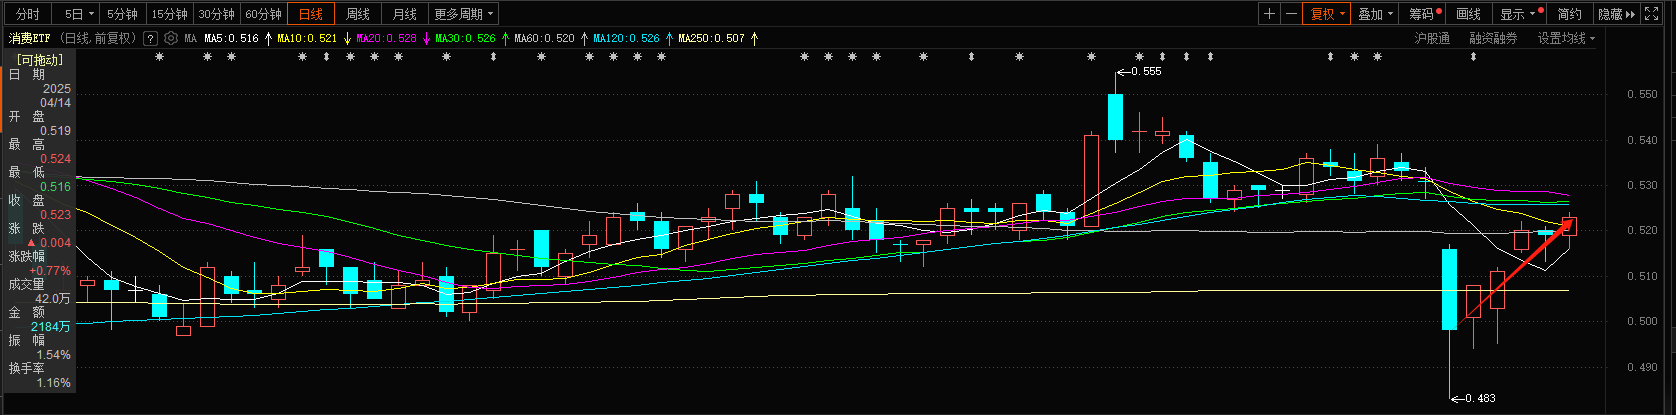Click the date value 04/14 in the info panel
Viewport: 1676px width, 415px height.
[56, 103]
